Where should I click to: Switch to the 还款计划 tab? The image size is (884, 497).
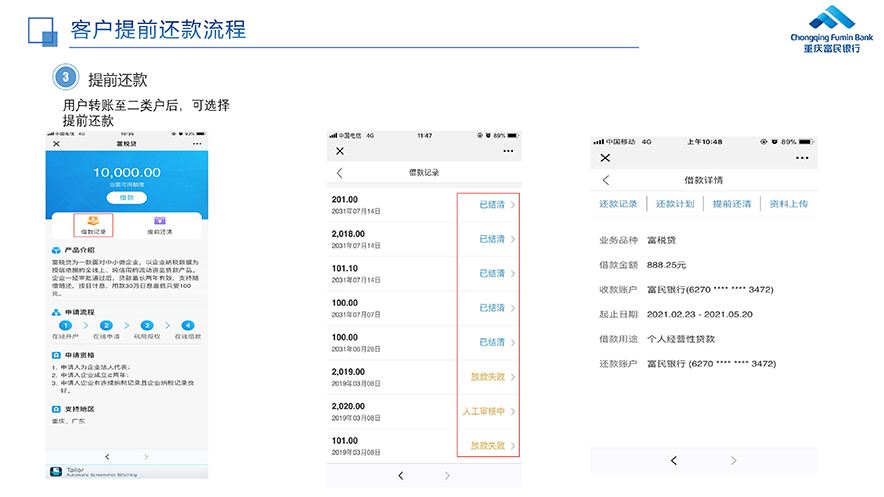coord(675,204)
